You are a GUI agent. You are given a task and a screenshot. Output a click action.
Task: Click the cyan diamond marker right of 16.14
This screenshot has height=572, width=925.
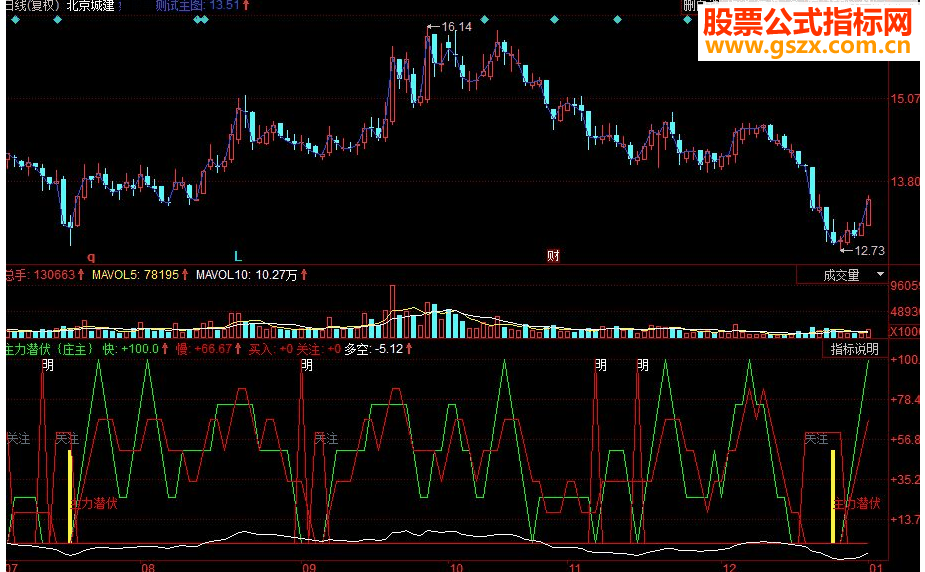(x=484, y=19)
